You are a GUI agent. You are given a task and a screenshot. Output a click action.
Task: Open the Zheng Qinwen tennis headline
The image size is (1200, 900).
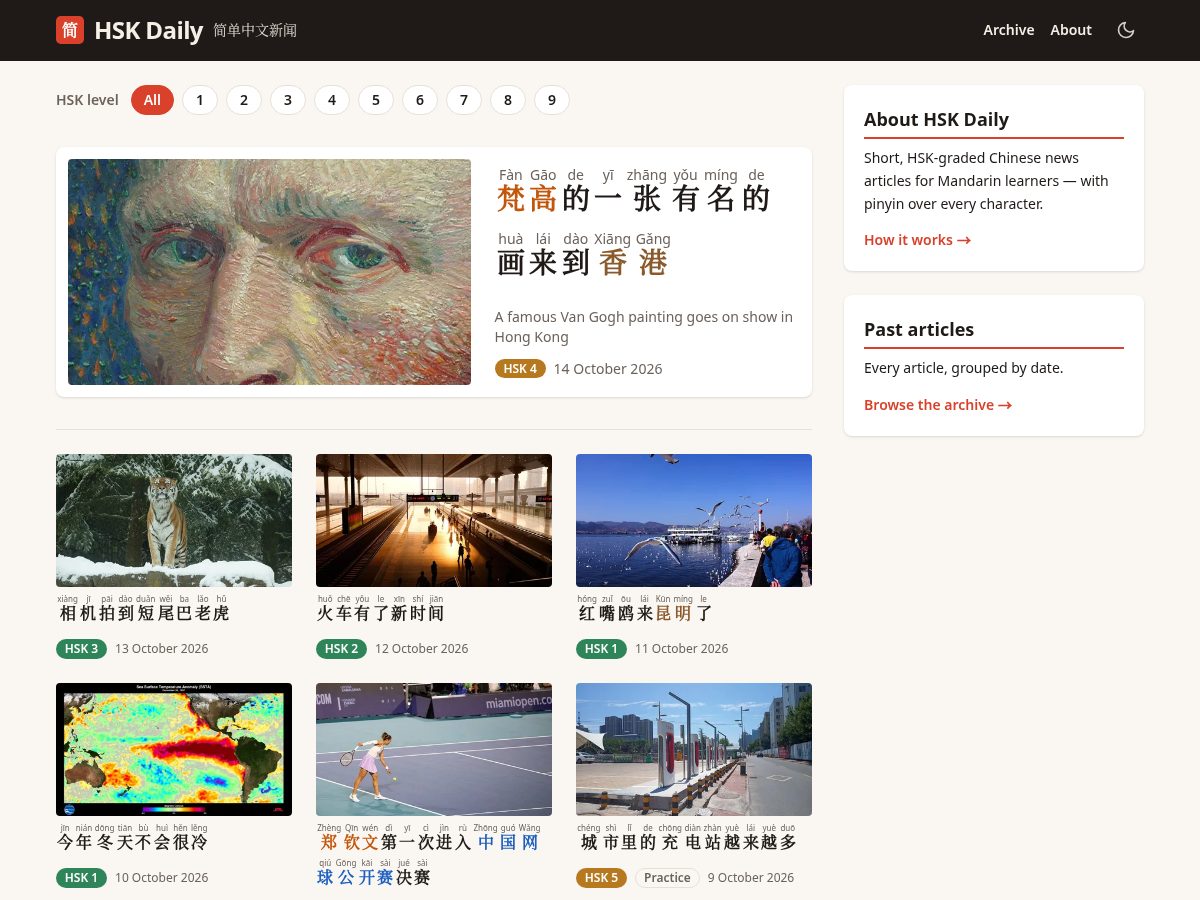click(429, 855)
